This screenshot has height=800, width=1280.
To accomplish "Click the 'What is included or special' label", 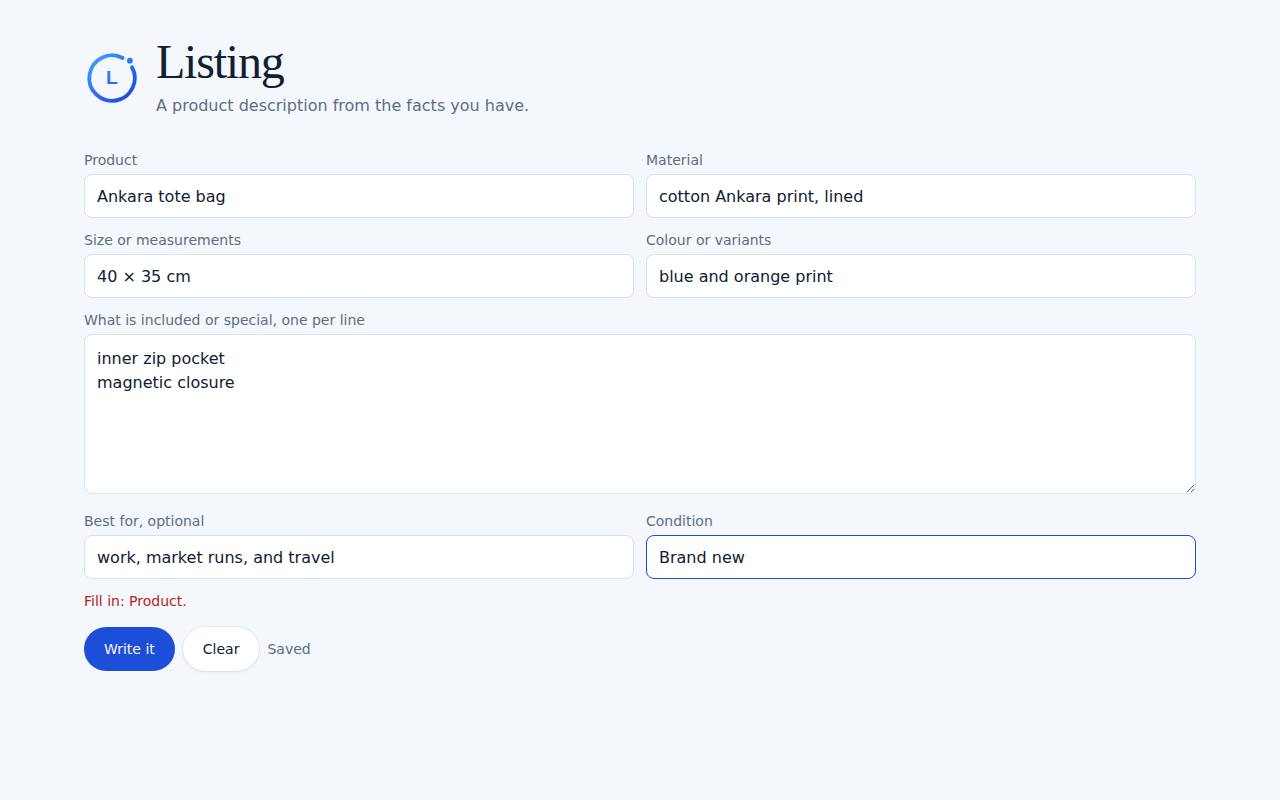I will (224, 320).
